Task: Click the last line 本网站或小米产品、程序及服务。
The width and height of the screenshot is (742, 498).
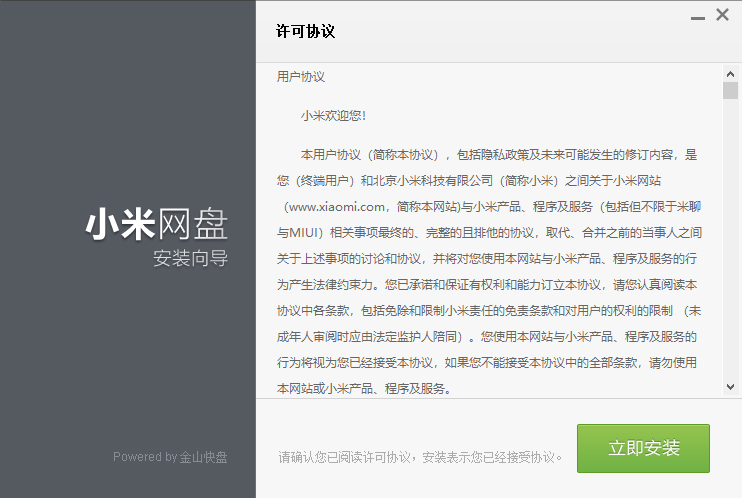Action: coord(364,389)
